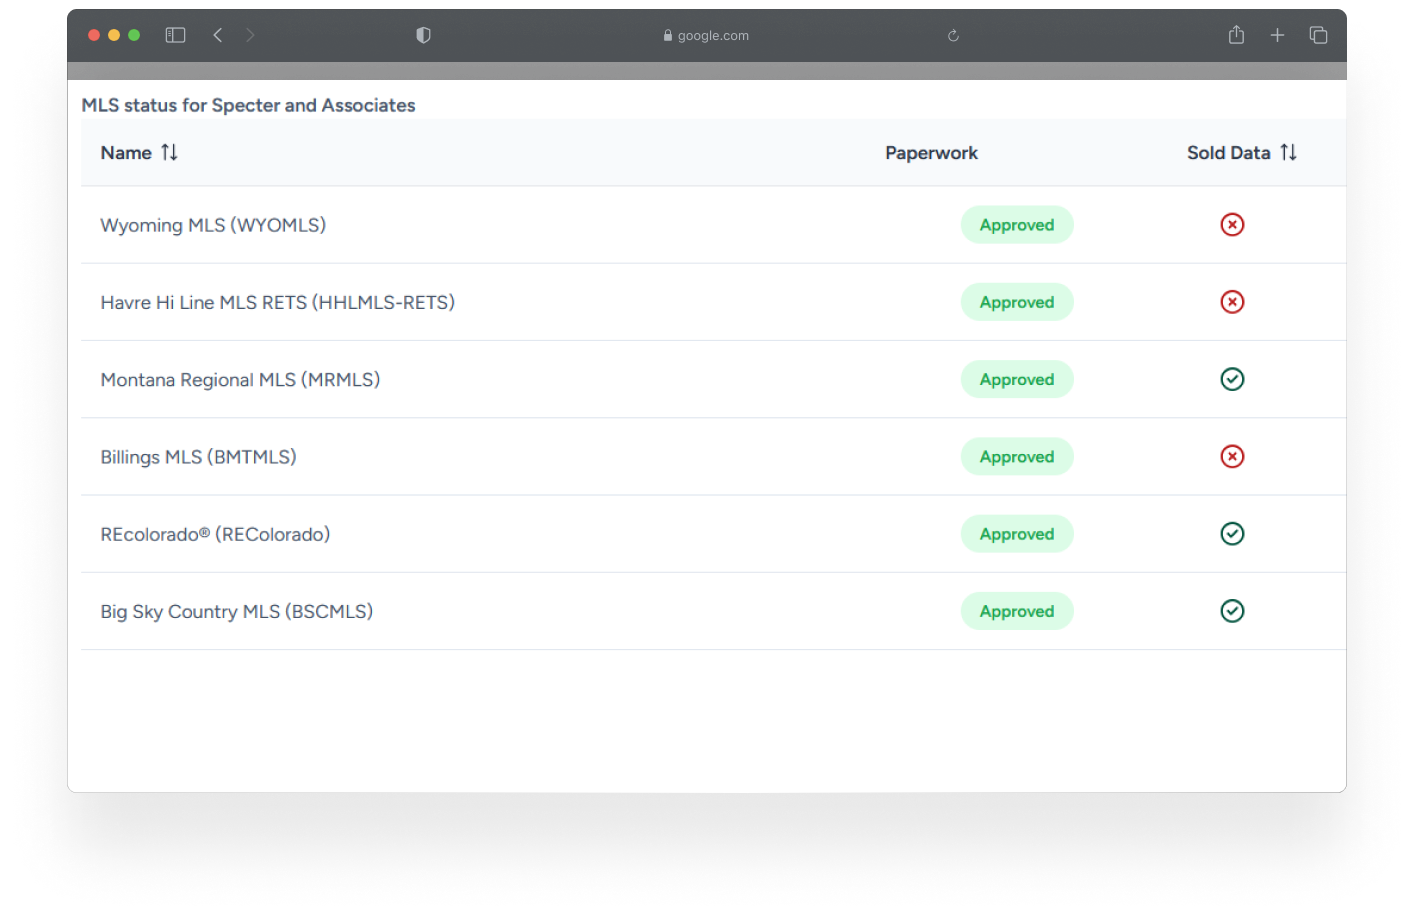Click the Approved badge for Wyoming MLS
This screenshot has height=918, width=1414.
(1017, 225)
